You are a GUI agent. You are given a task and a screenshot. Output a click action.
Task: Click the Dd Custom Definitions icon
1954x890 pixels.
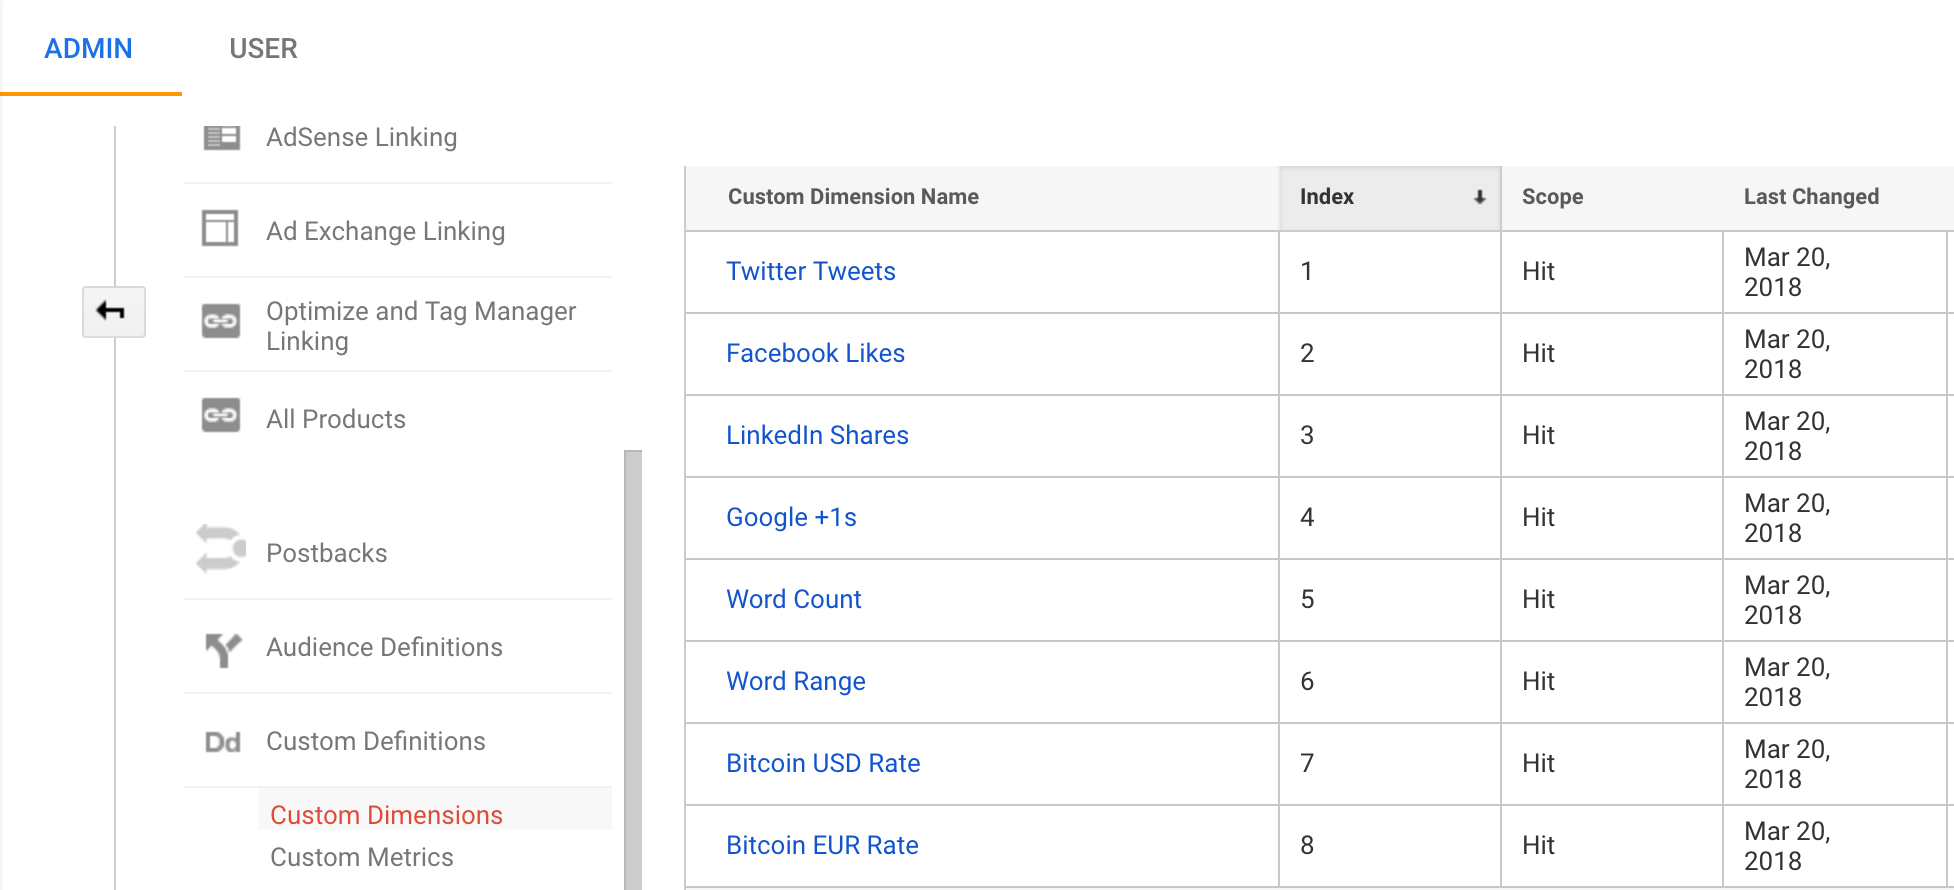(222, 742)
